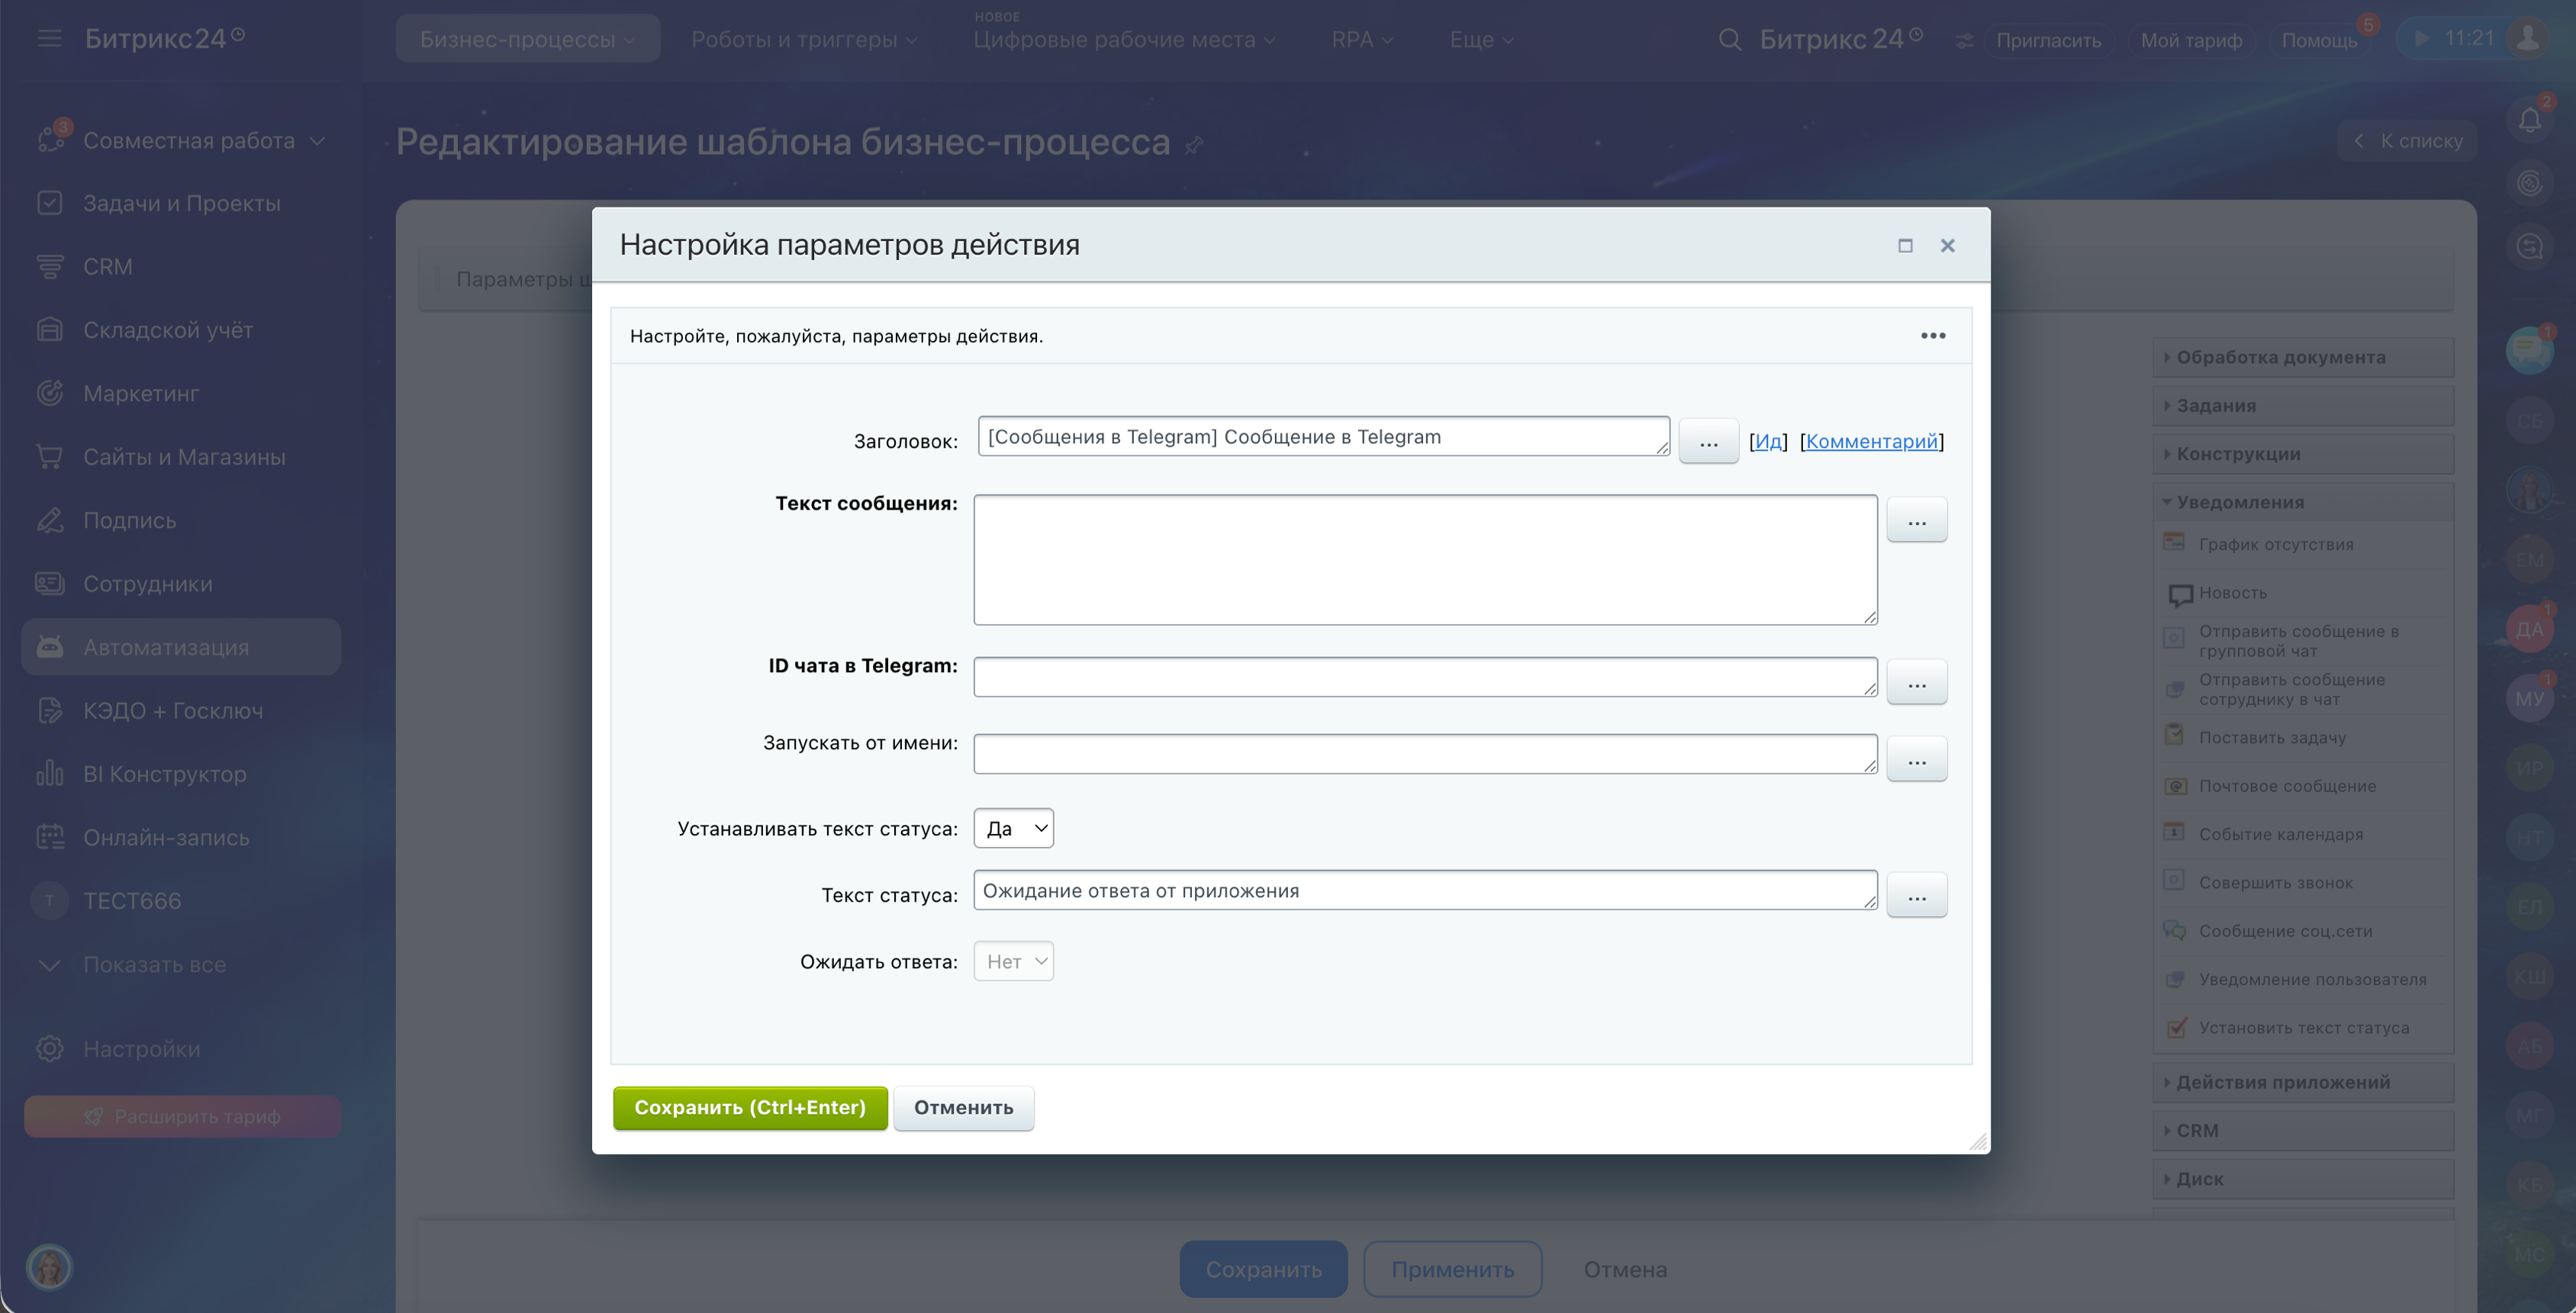Open the search magnifier icon
The image size is (2576, 1313).
tap(1729, 40)
